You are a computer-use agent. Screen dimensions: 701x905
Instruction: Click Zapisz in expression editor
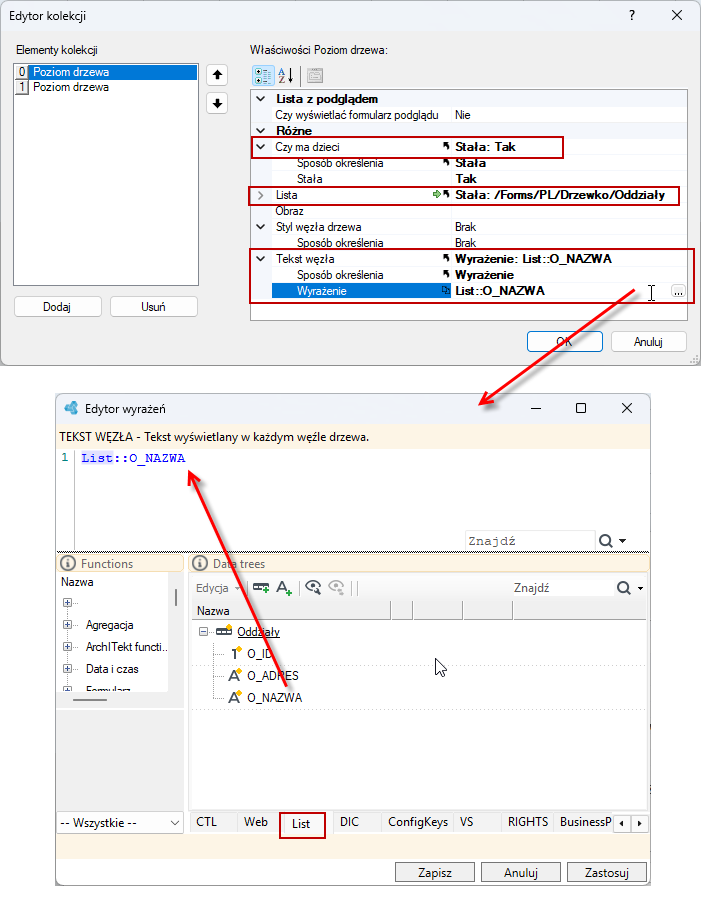pos(434,872)
